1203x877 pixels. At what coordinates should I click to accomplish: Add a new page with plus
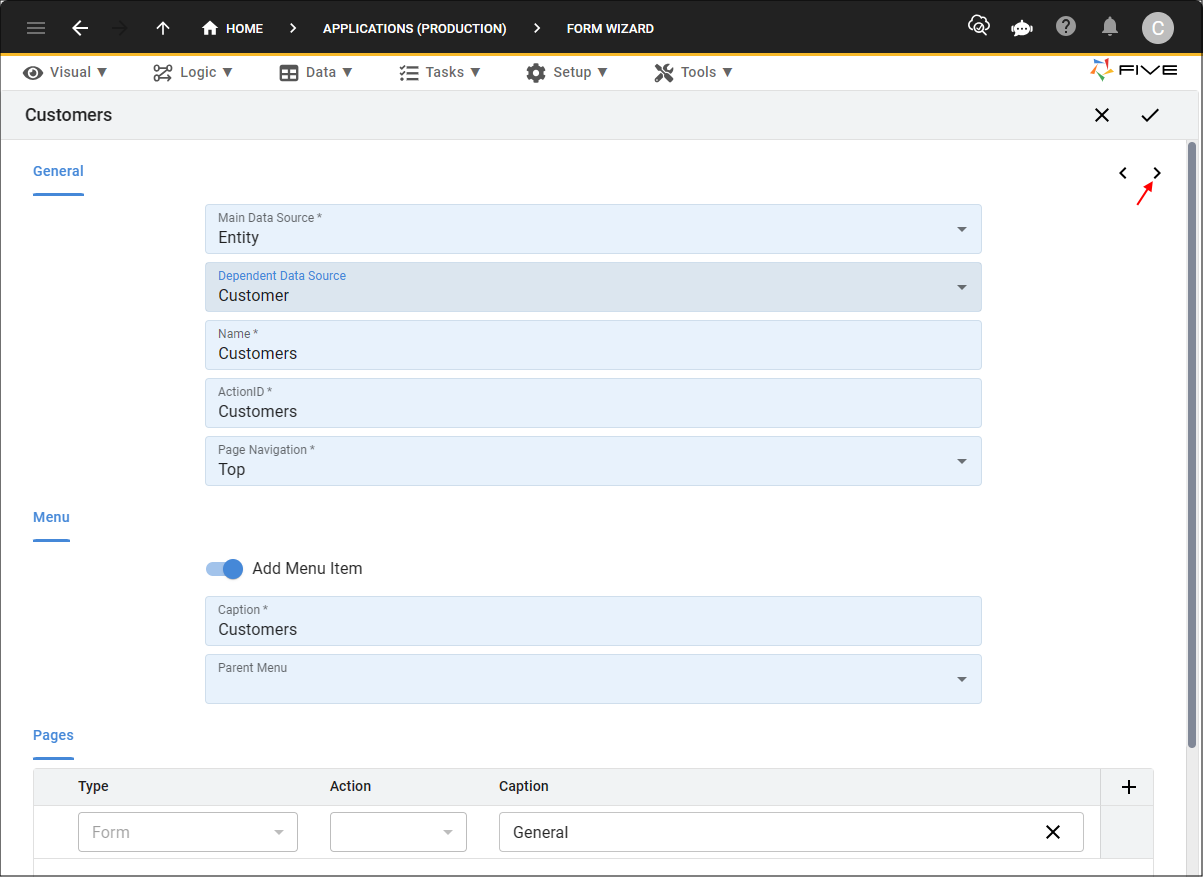[1129, 787]
